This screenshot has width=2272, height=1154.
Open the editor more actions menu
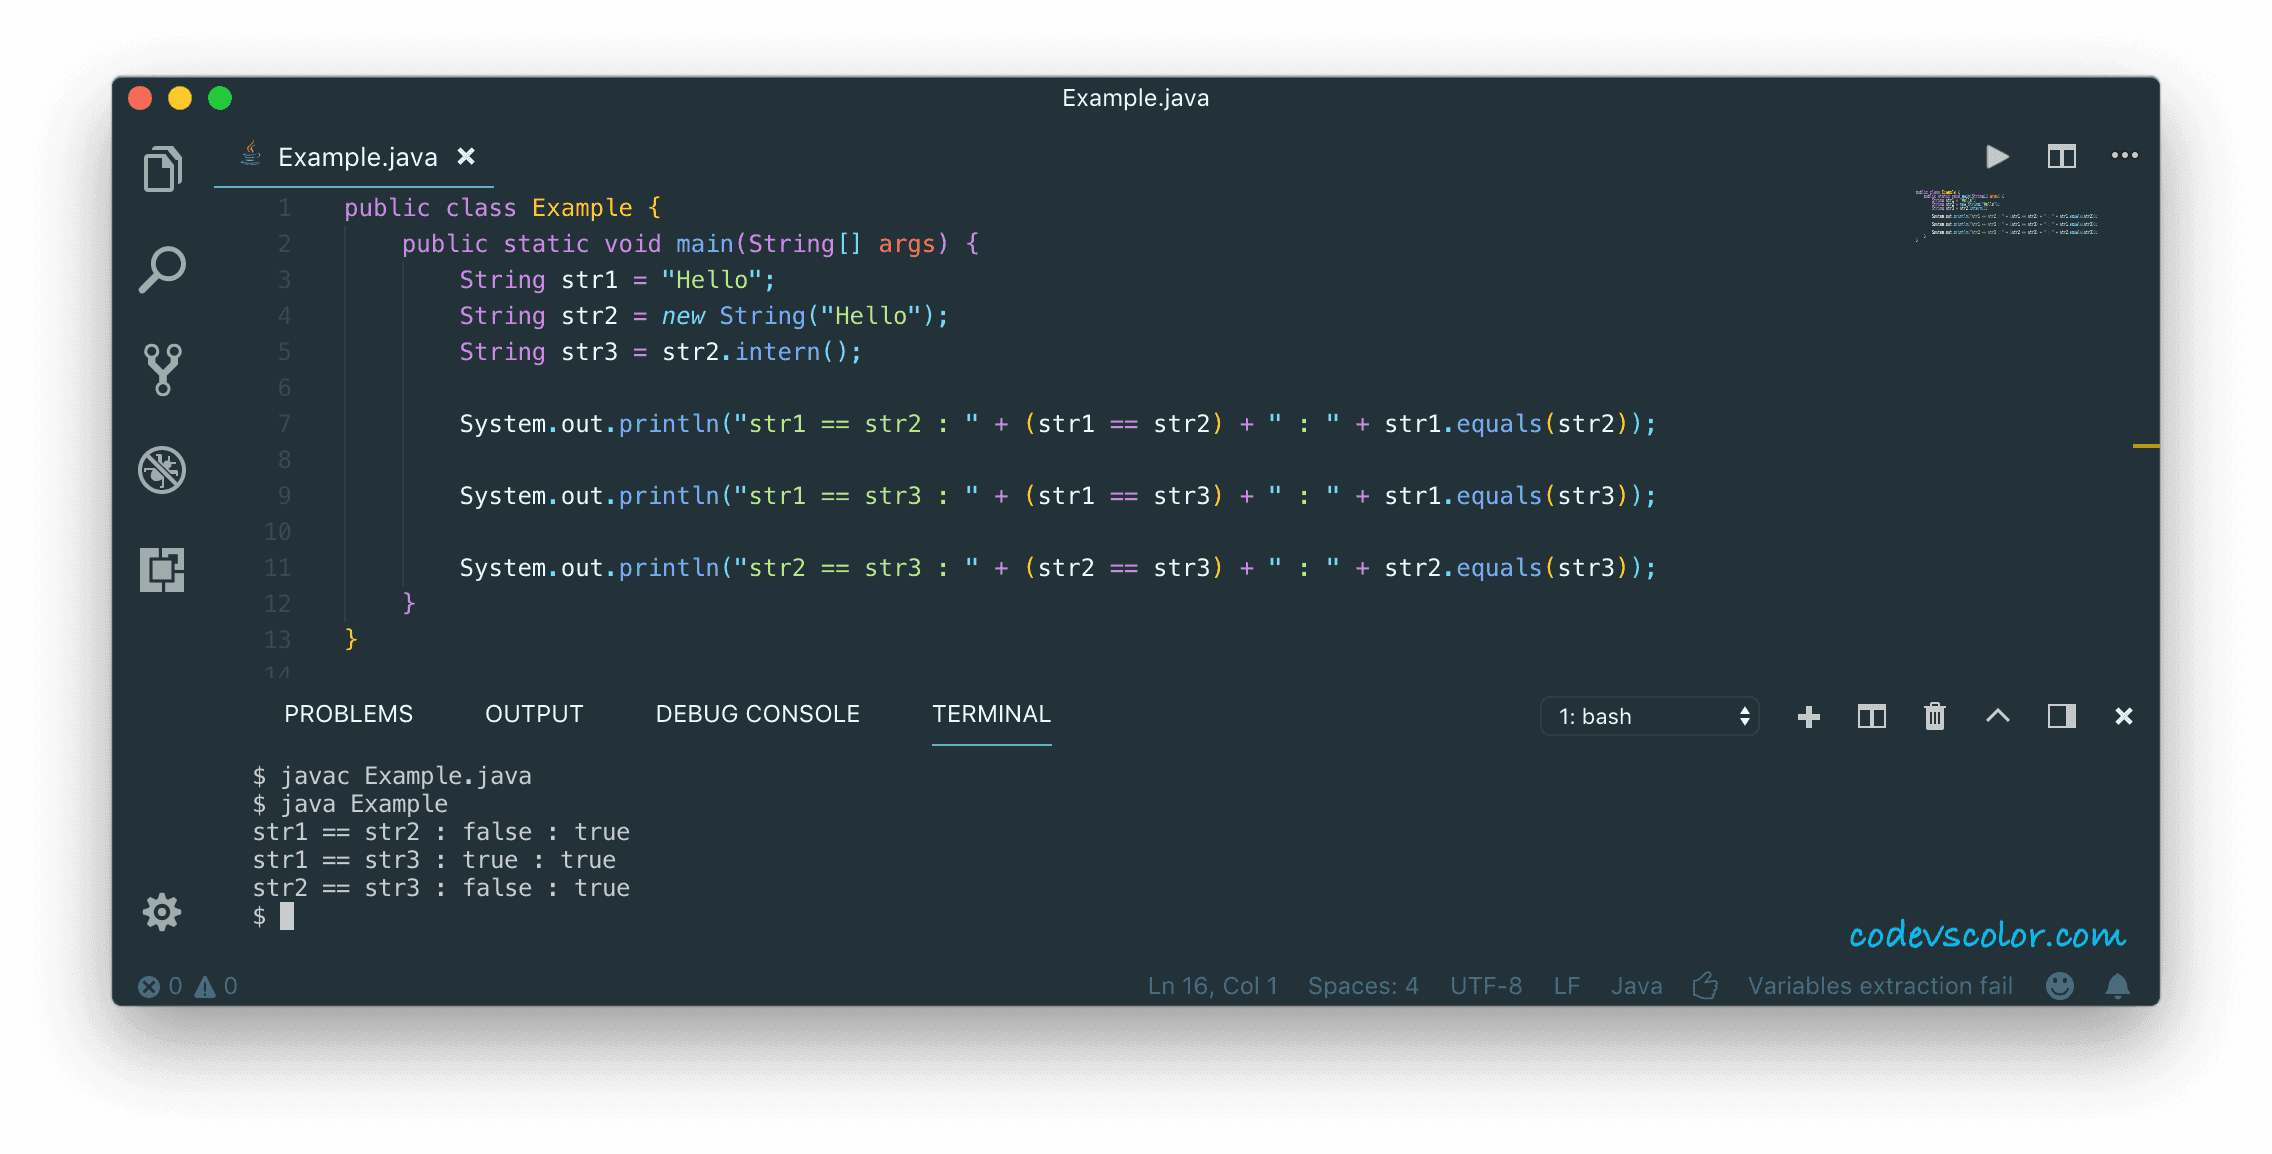[2124, 156]
